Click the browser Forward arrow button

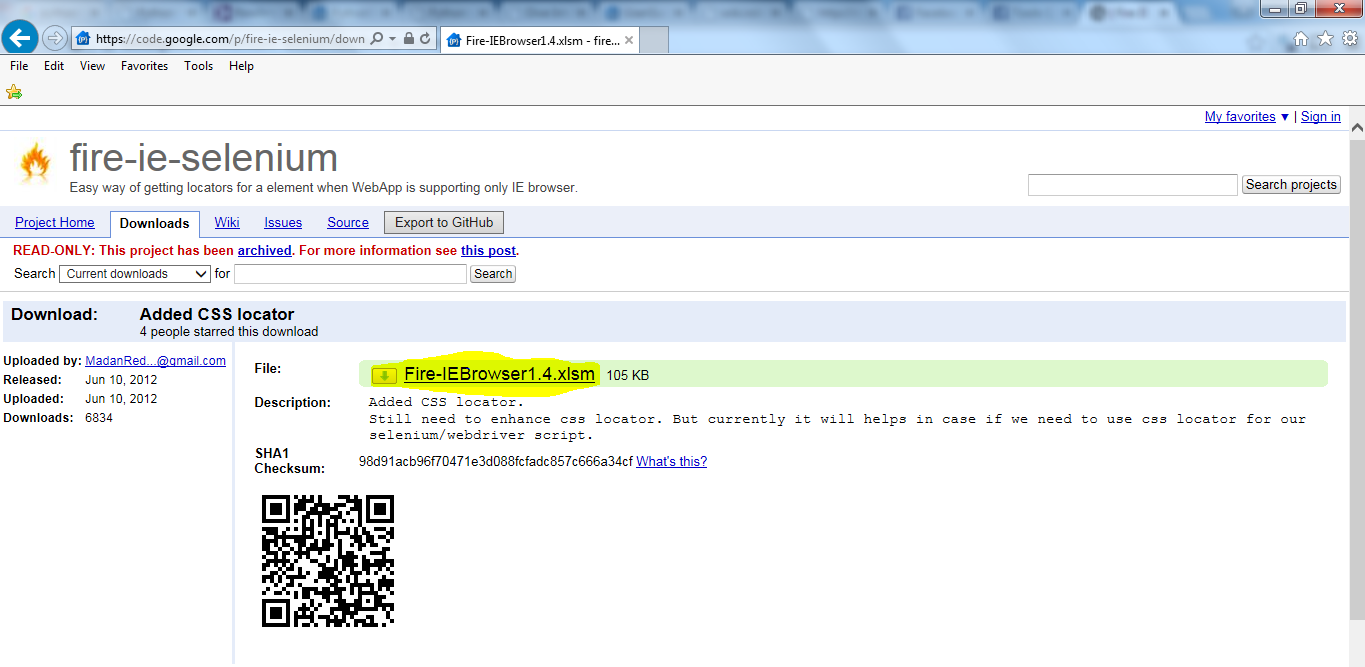pos(55,39)
